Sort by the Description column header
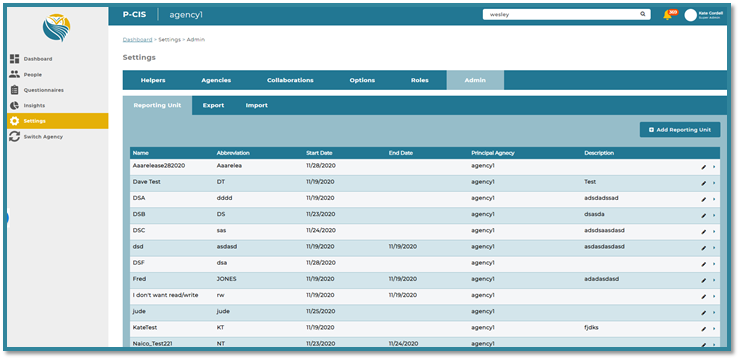The width and height of the screenshot is (740, 360). click(x=599, y=153)
